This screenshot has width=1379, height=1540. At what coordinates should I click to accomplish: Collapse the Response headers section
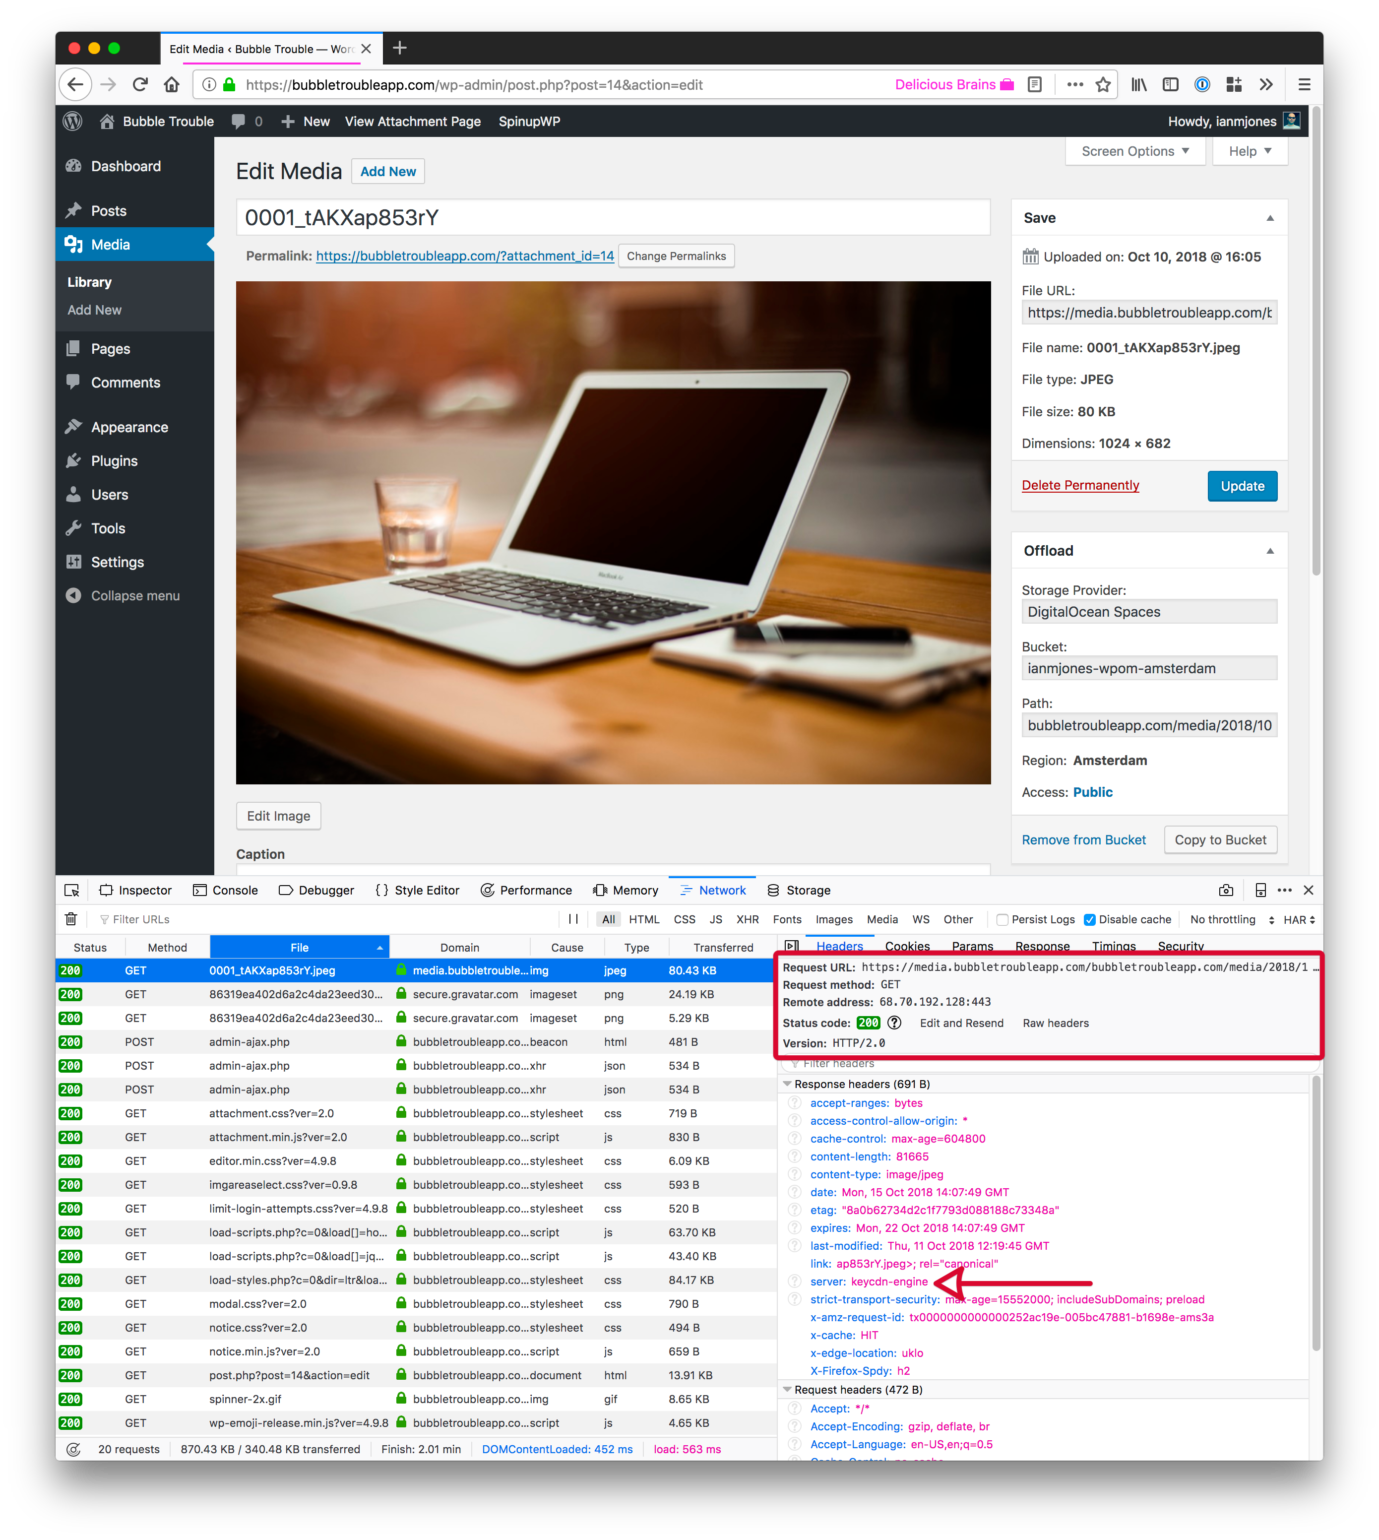coord(787,1084)
